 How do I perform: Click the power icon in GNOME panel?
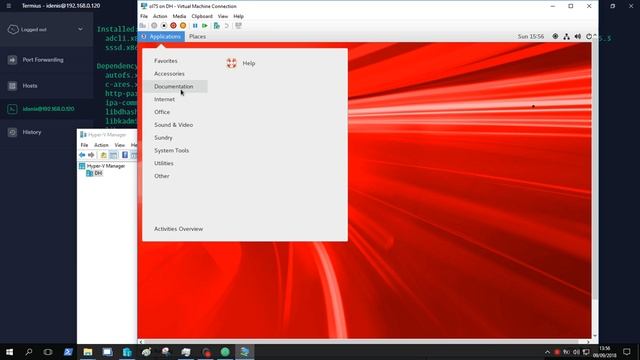[589, 36]
